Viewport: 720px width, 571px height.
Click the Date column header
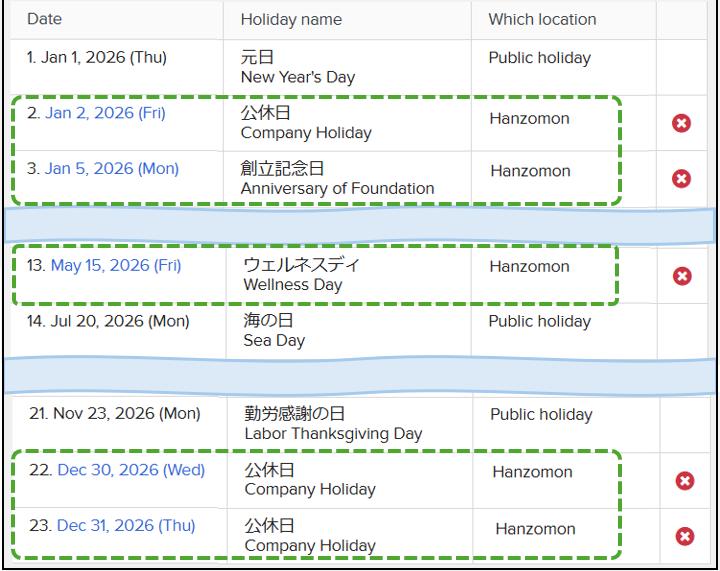[45, 19]
